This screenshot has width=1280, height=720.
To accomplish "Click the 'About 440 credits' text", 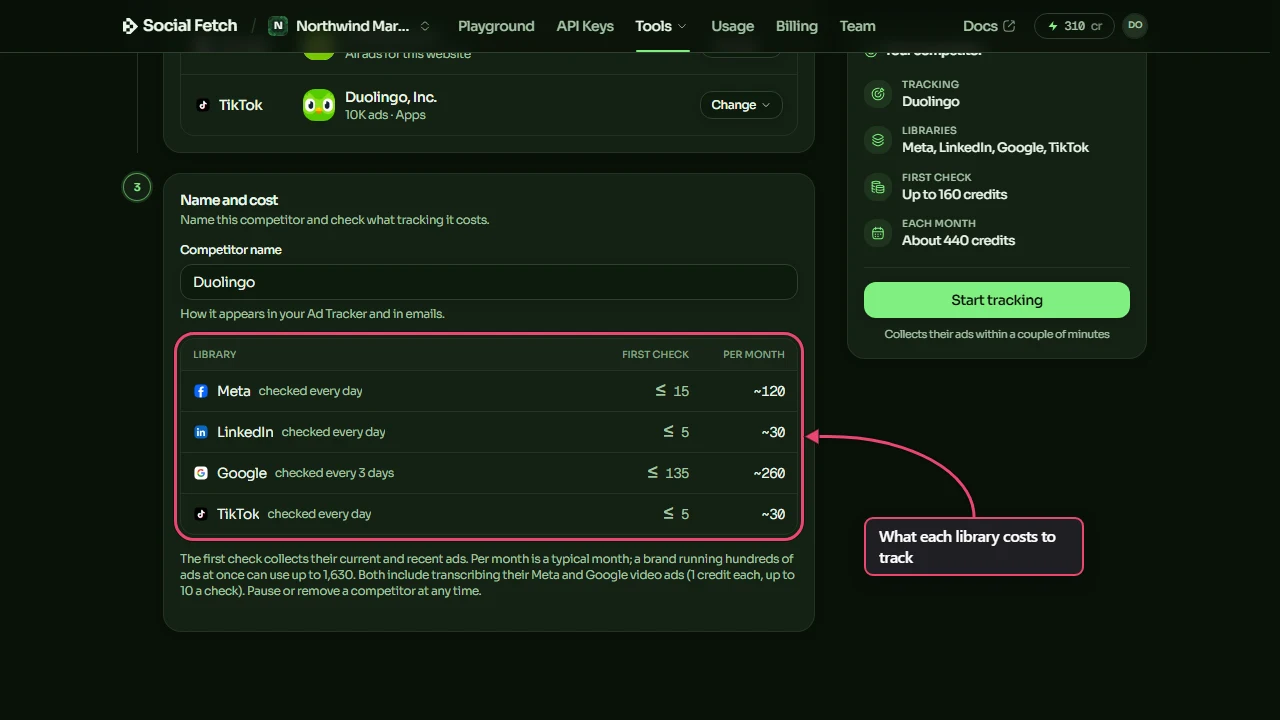I will pyautogui.click(x=958, y=240).
